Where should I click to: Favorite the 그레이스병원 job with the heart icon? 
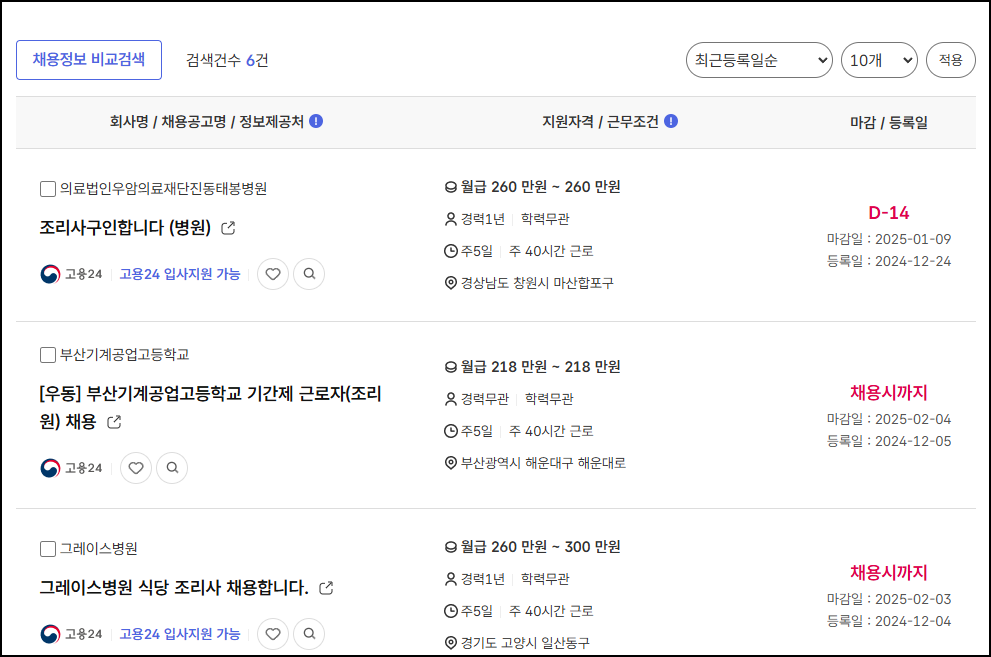272,633
